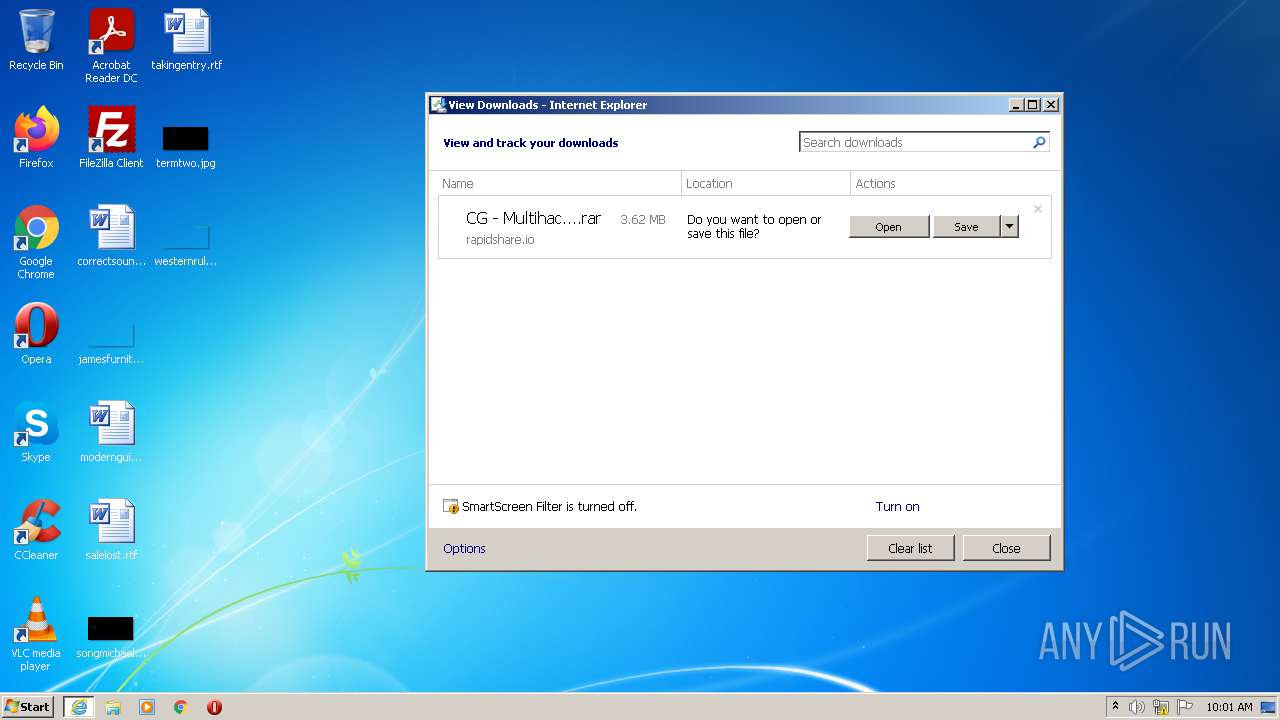Screen dimensions: 1280x720
Task: Click the network status tray icon
Action: pos(1161,707)
